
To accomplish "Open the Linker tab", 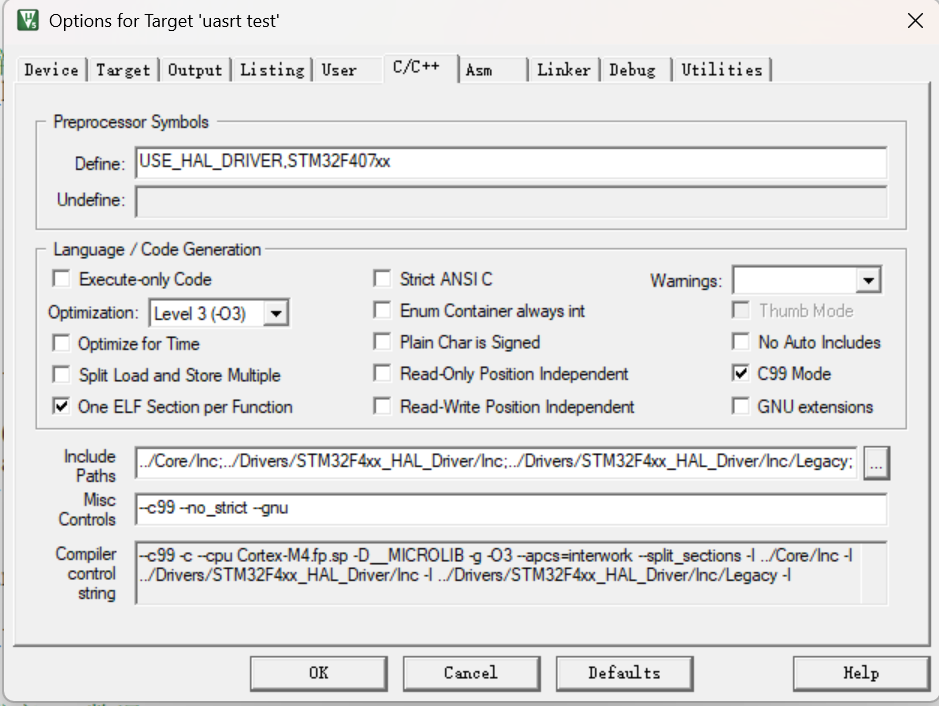I will point(564,70).
